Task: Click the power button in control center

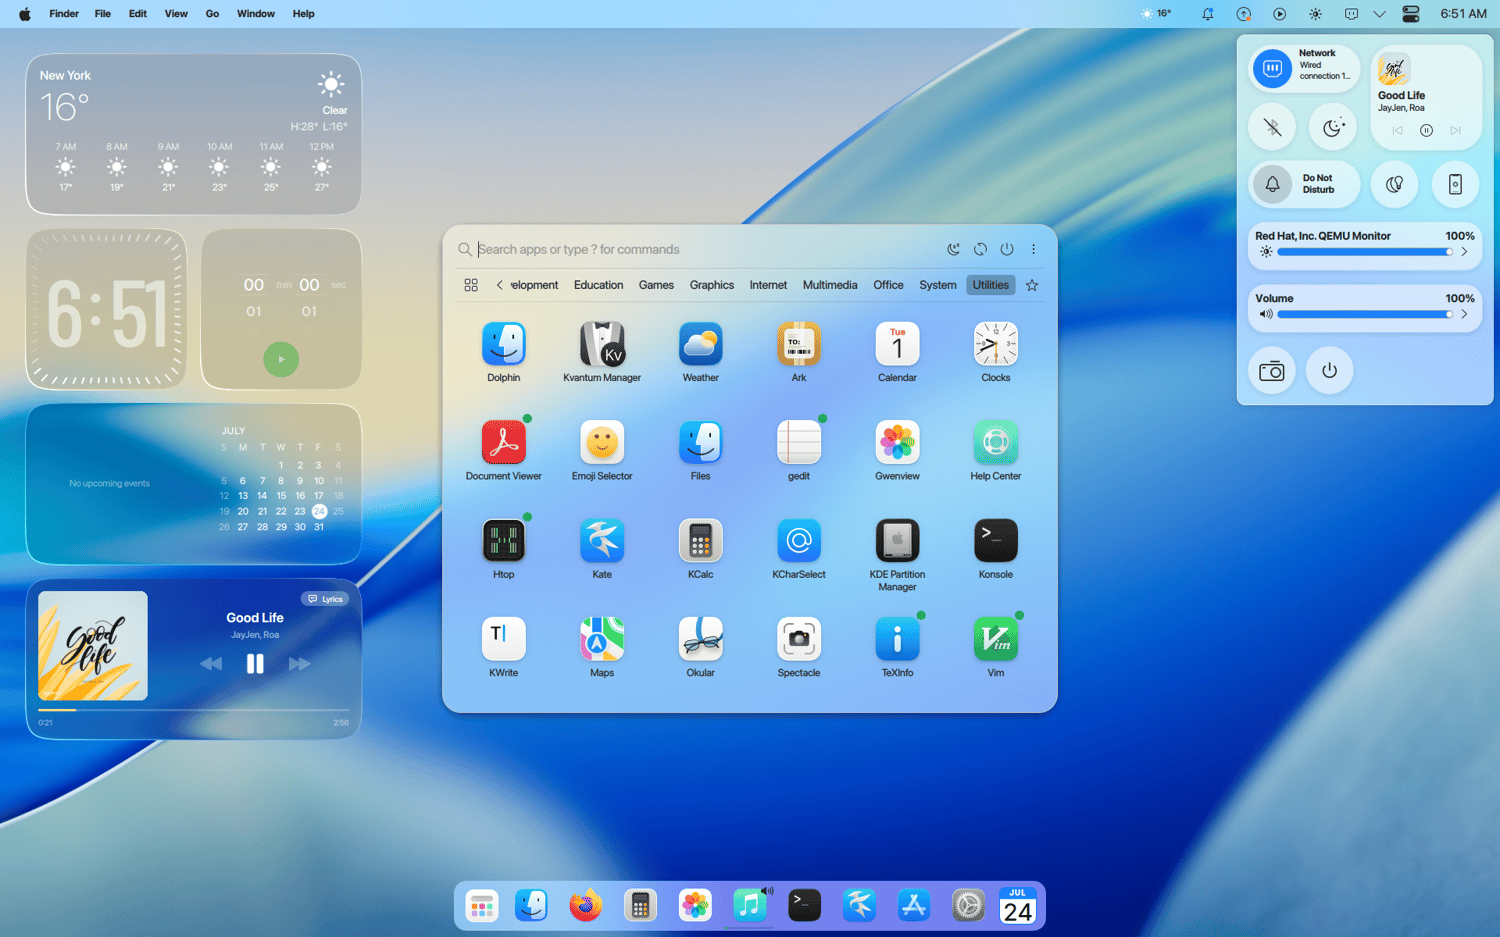Action: coord(1329,371)
